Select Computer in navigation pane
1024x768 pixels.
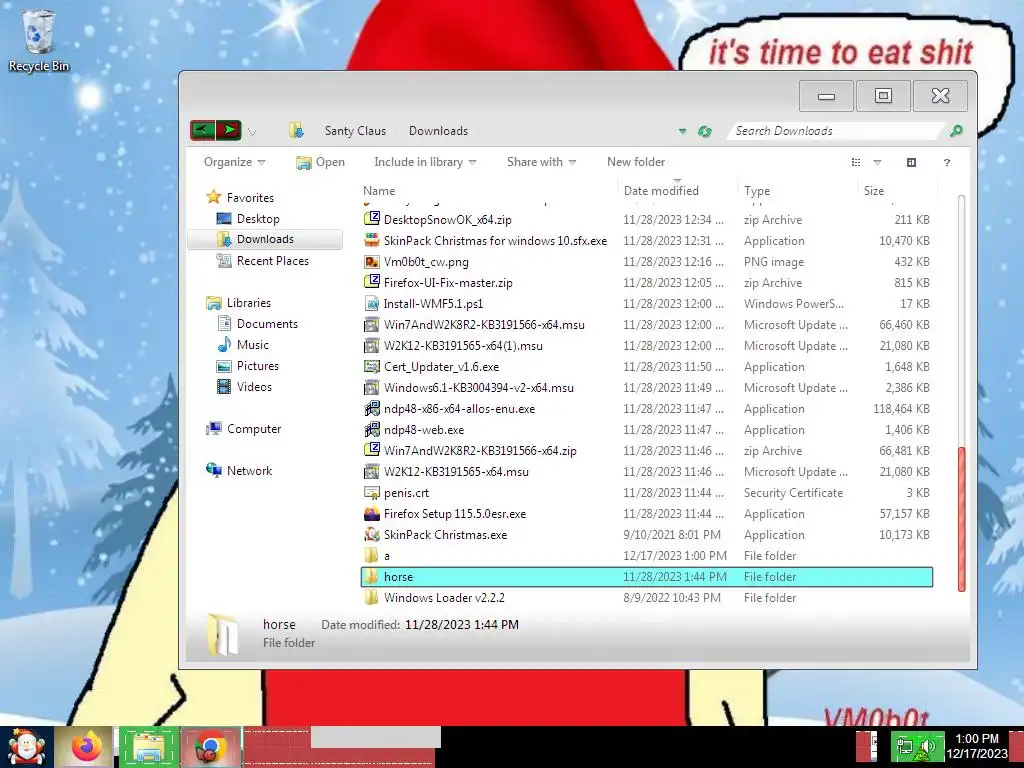pyautogui.click(x=244, y=428)
